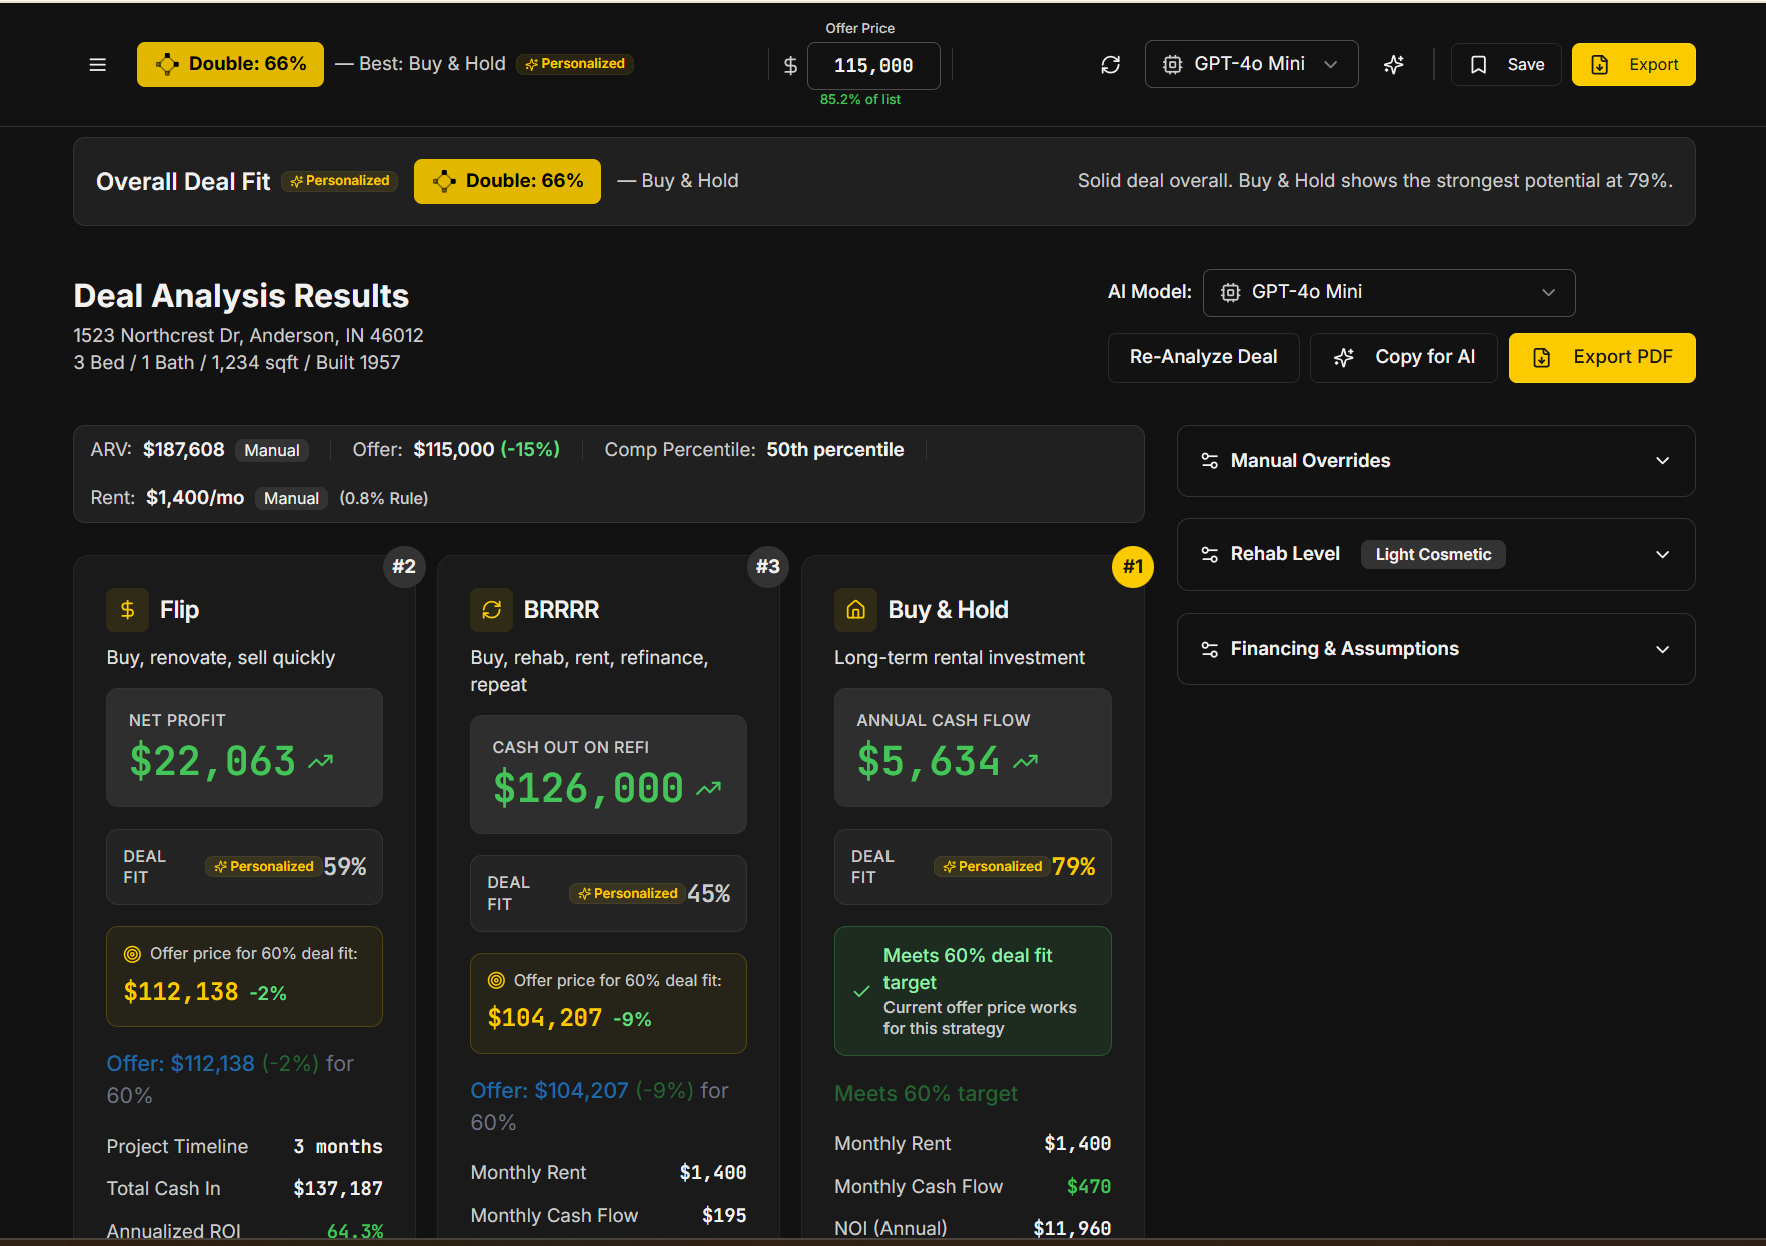
Task: Click the $112,138 offer price for Flip
Action: coord(181,992)
